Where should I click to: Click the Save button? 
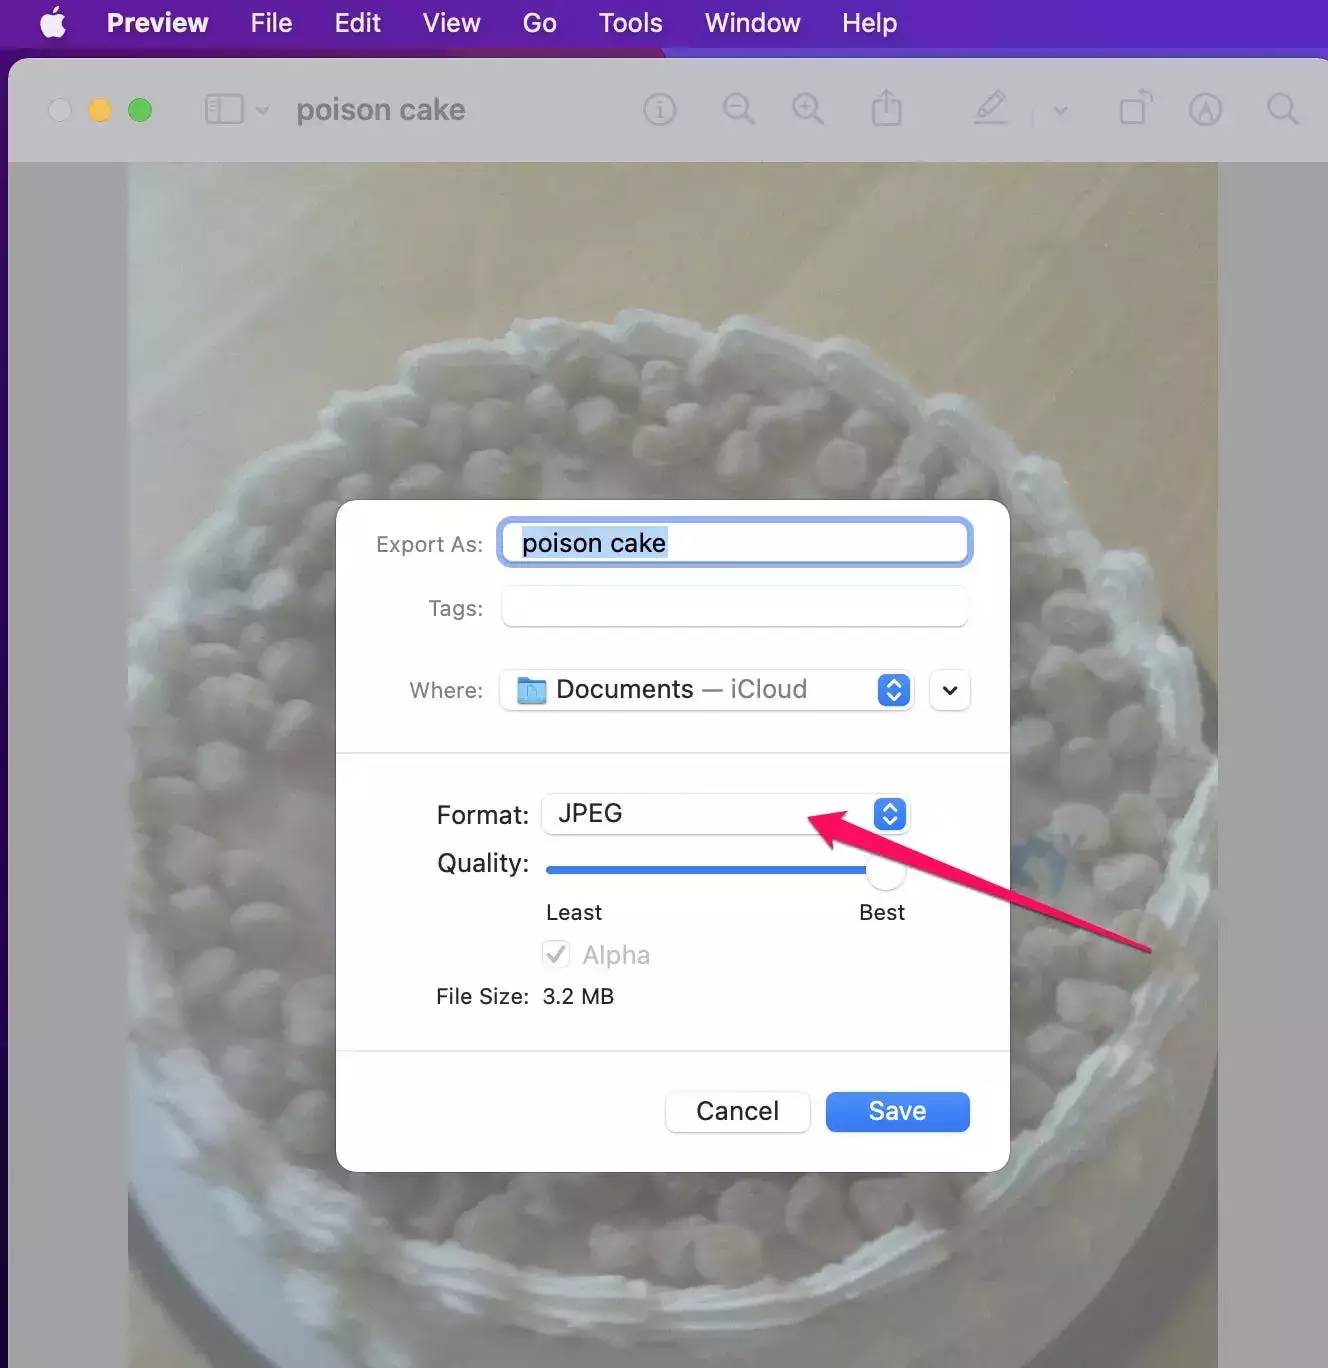[897, 1111]
